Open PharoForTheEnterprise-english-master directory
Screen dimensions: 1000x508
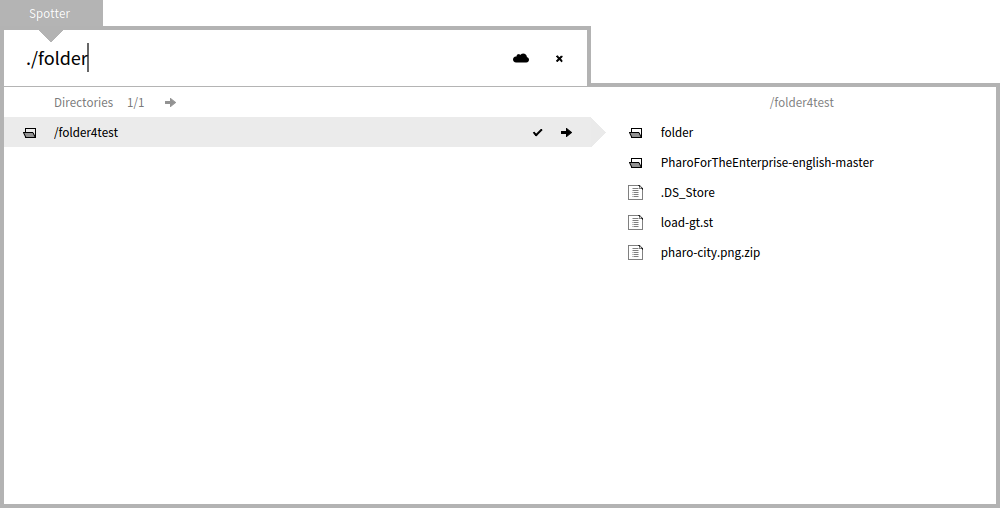coord(767,163)
